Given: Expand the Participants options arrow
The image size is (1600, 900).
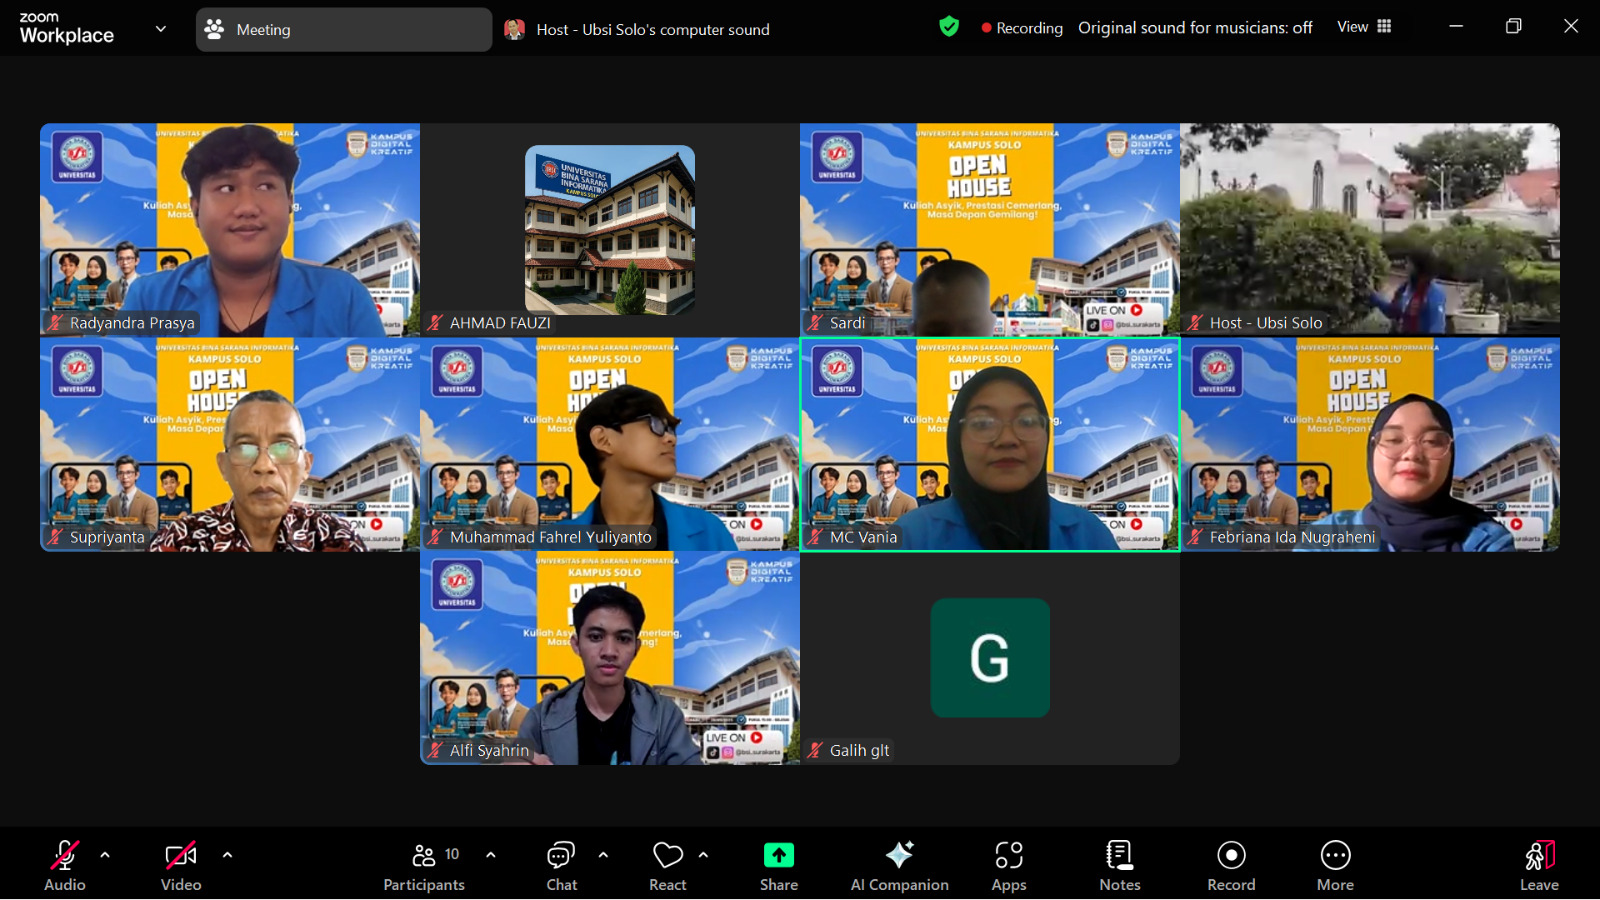Looking at the screenshot, I should point(490,855).
